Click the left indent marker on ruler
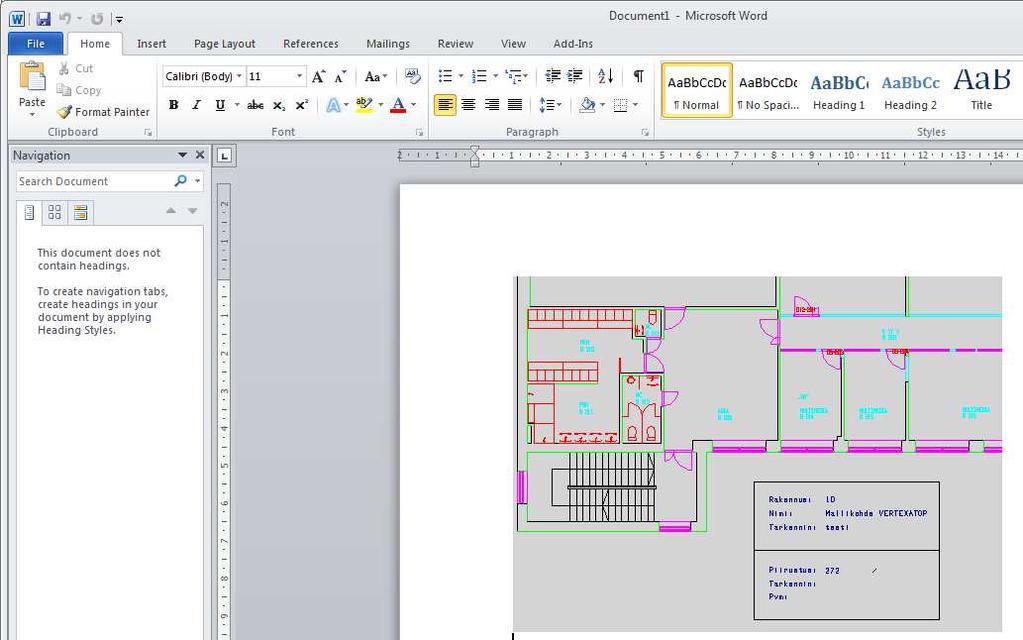Image resolution: width=1023 pixels, height=640 pixels. 475,162
